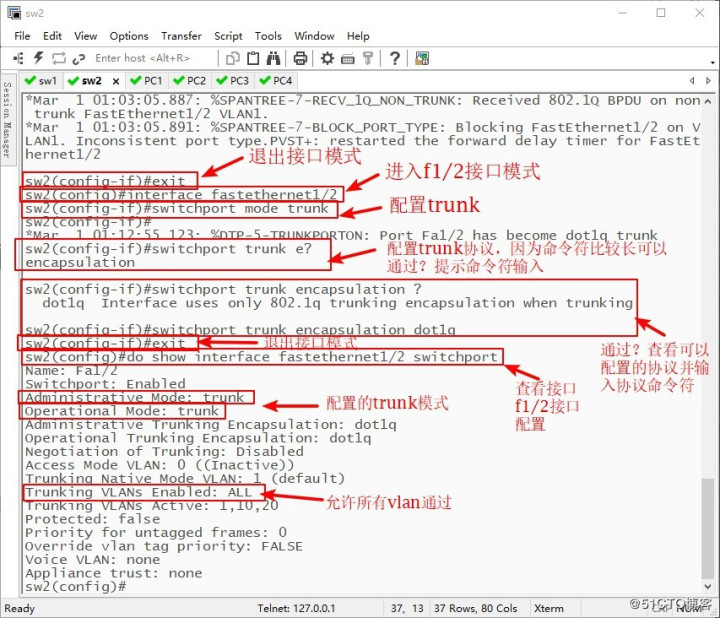Click the line 'Administrative Mode: trunk'
The width and height of the screenshot is (720, 618).
tap(135, 397)
